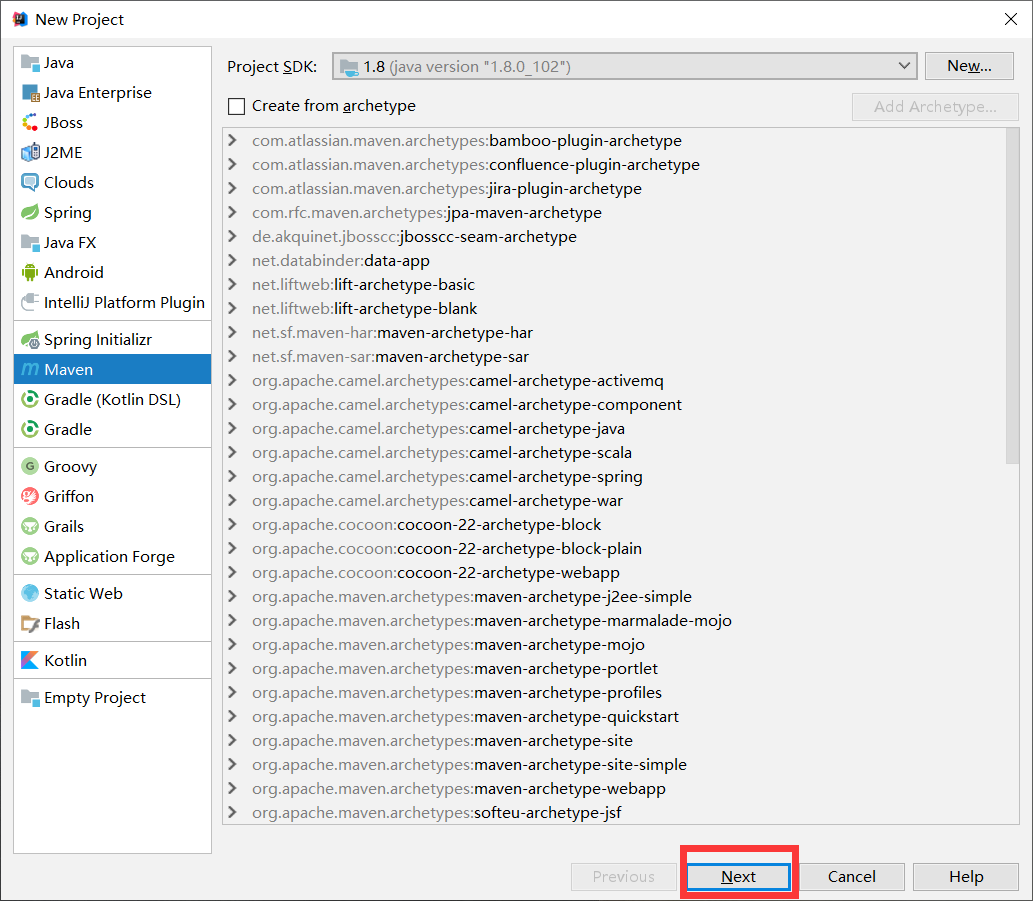Viewport: 1033px width, 901px height.
Task: Select the Static Web globe icon
Action: click(x=30, y=593)
